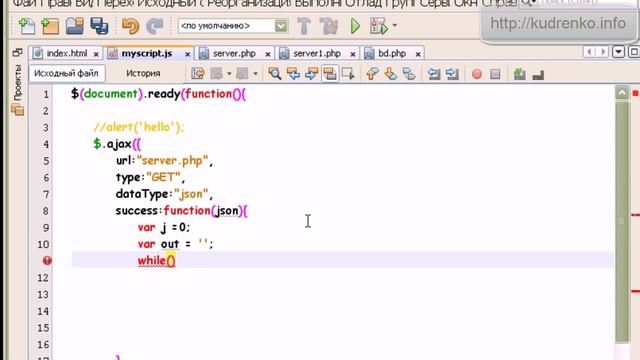Start debugging with the Debug Project icon
640x360 pixels.
pyautogui.click(x=378, y=26)
